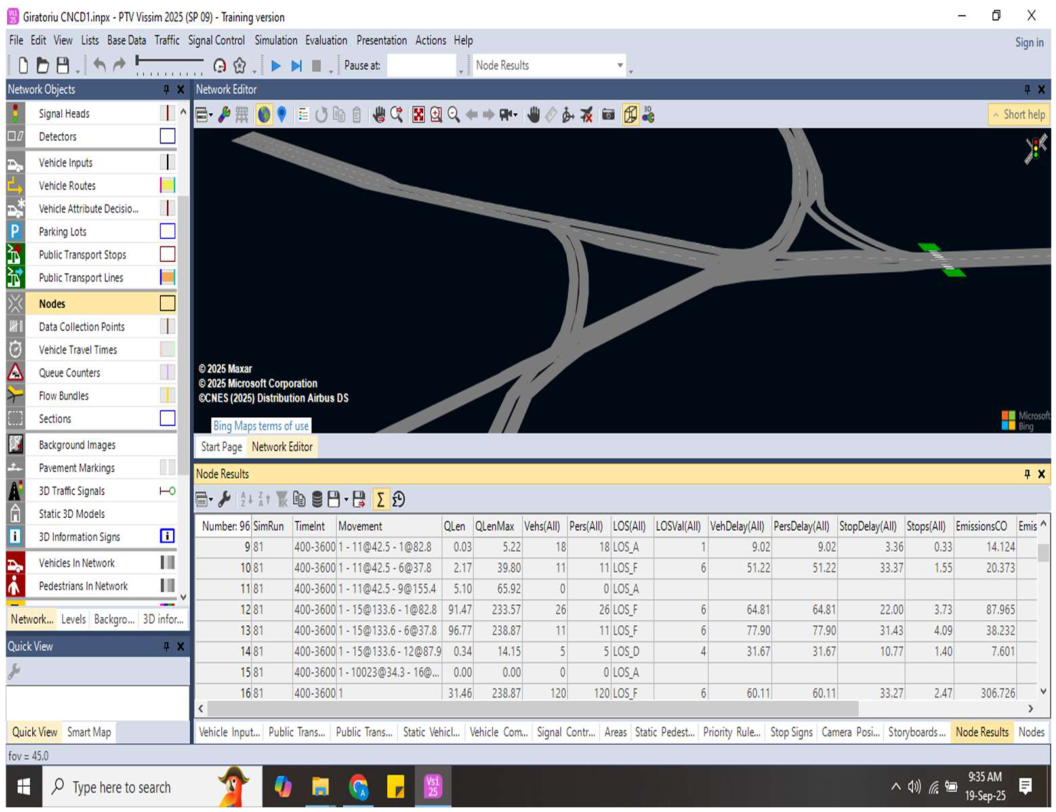Open the Network Editor layout dropdown

pos(203,115)
